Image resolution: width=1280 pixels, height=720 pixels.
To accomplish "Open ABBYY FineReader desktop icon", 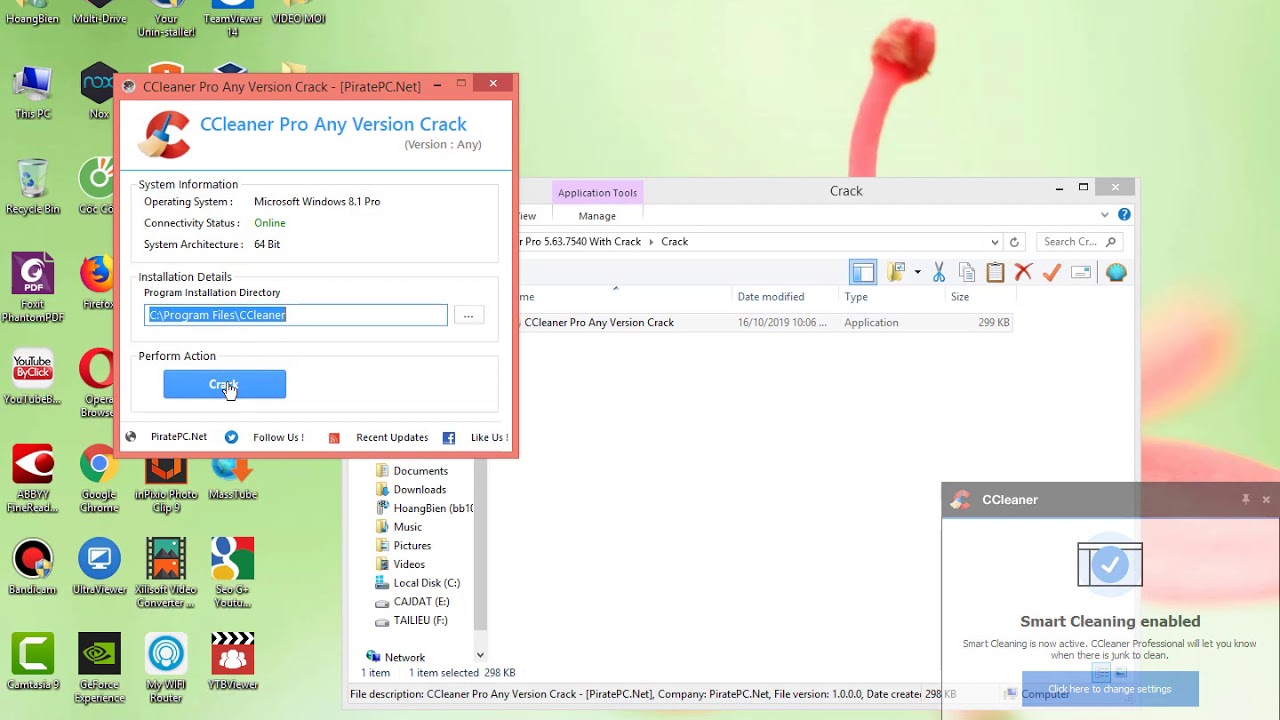I will tap(32, 478).
